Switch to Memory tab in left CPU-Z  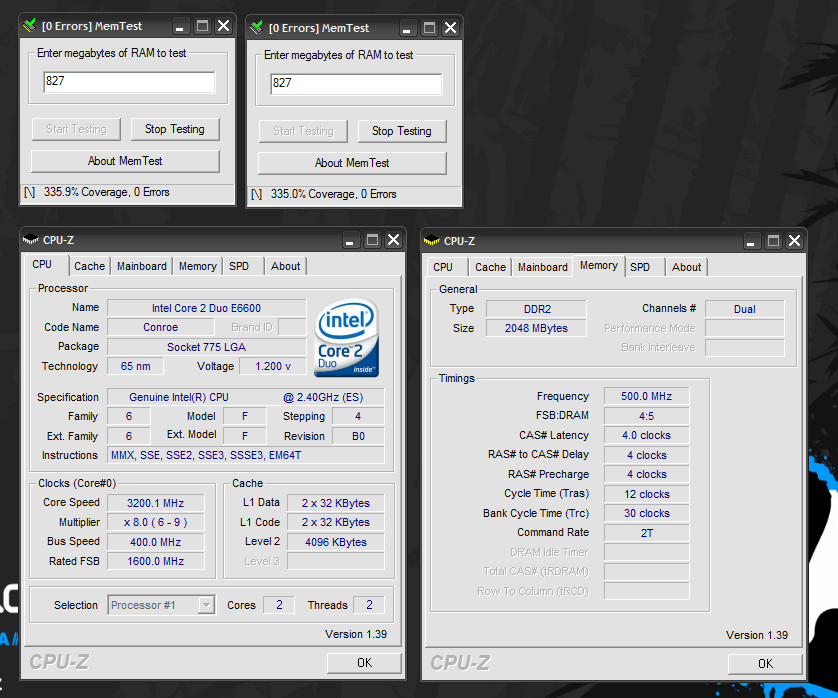coord(197,266)
